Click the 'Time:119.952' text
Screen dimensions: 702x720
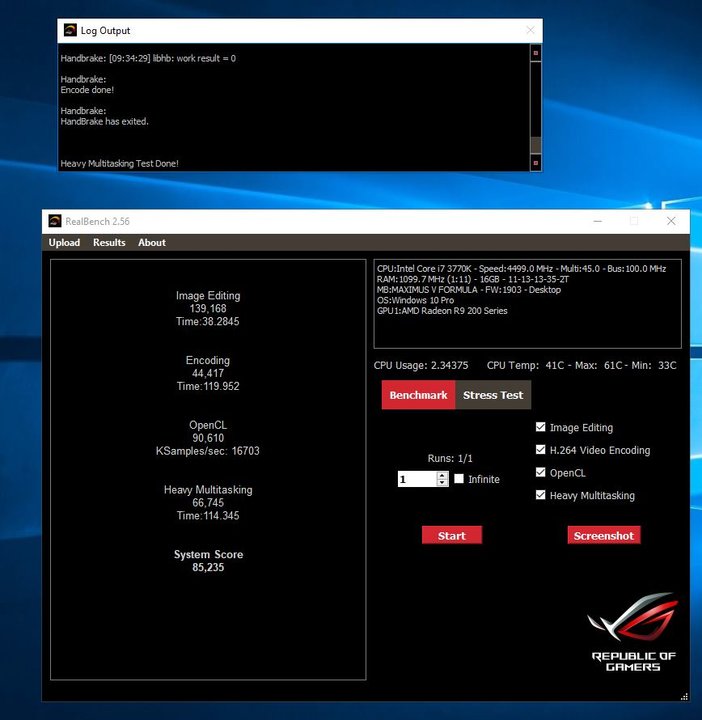(x=208, y=386)
